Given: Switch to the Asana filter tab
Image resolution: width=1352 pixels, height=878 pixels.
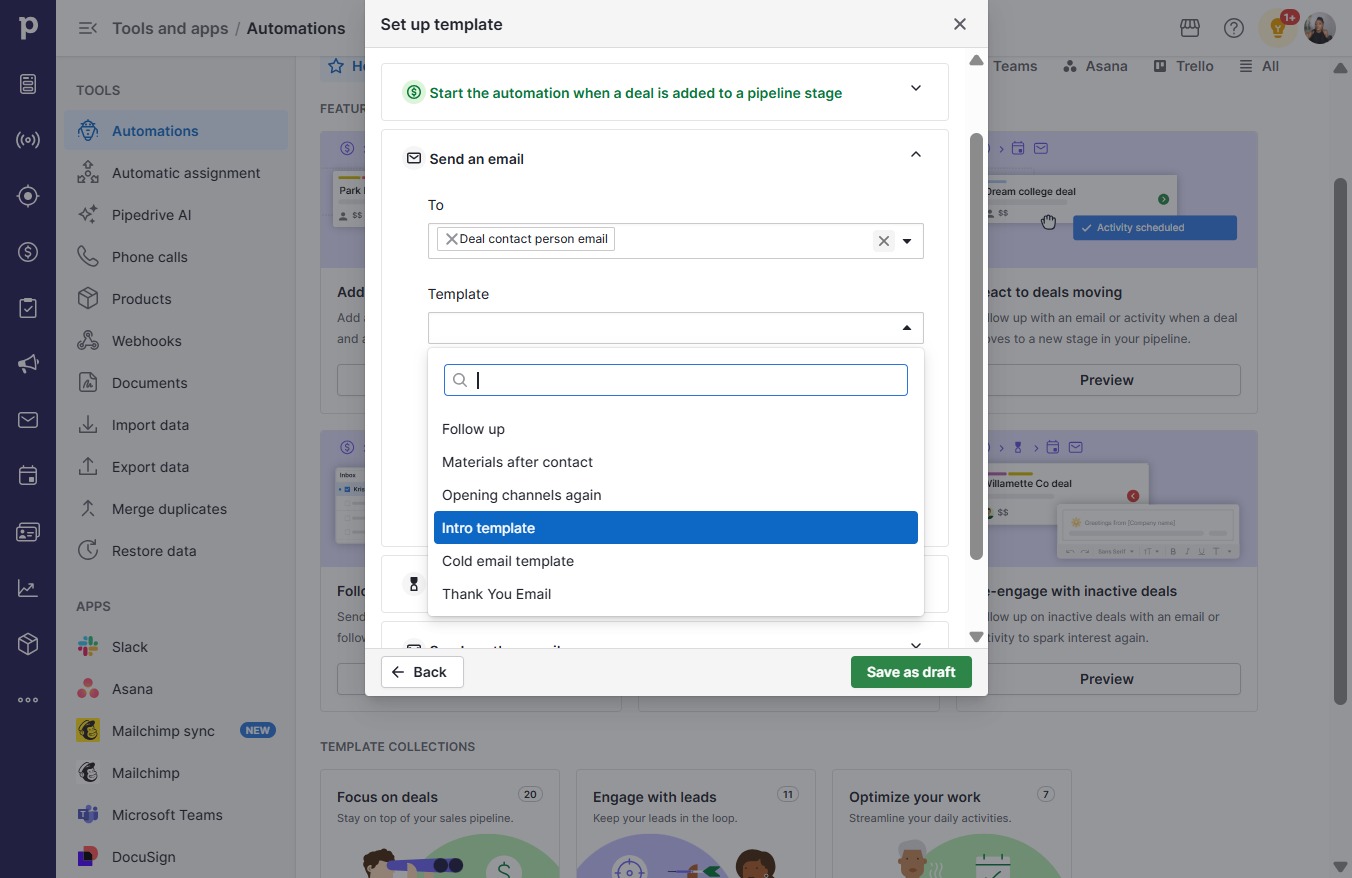Looking at the screenshot, I should [x=1095, y=66].
